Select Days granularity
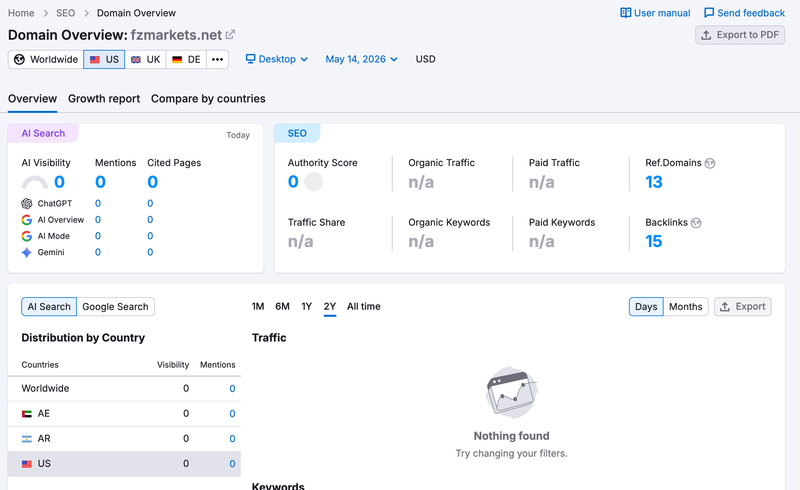Image resolution: width=800 pixels, height=490 pixels. pos(646,307)
